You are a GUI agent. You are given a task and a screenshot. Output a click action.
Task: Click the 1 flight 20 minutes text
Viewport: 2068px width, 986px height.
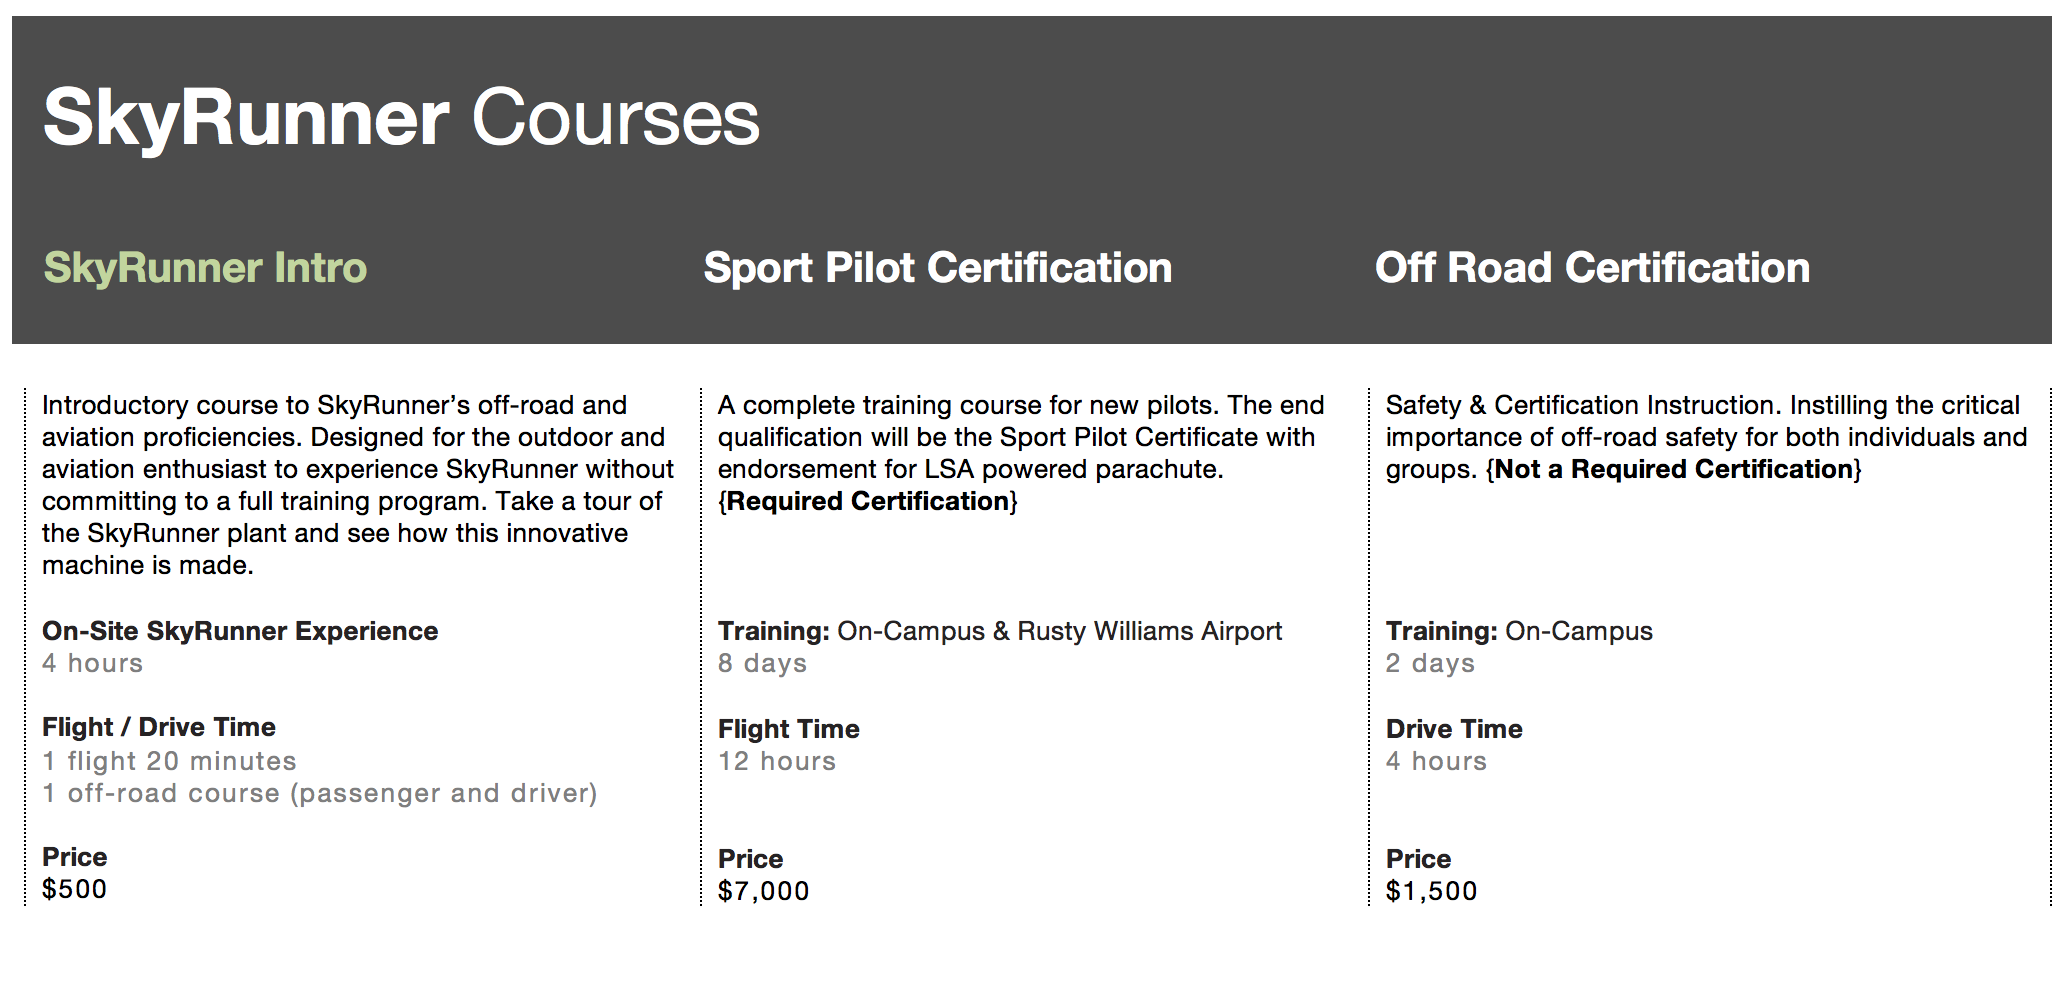coord(169,761)
